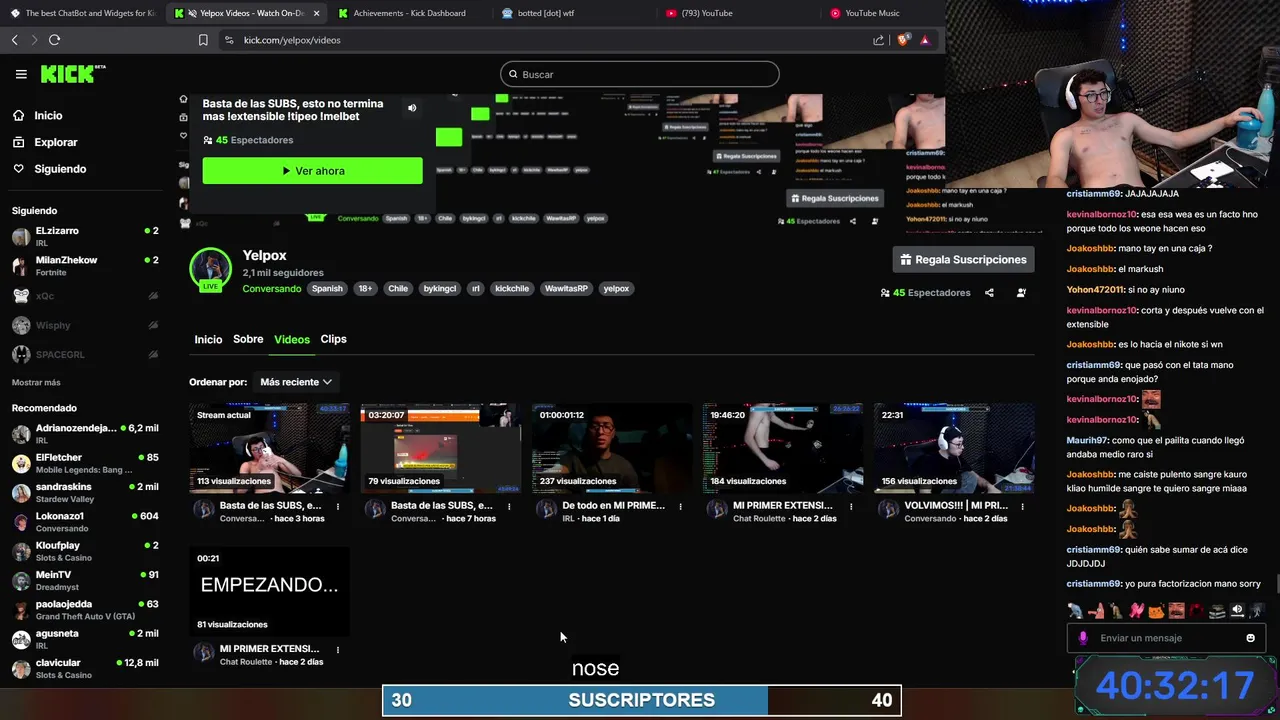This screenshot has height=720, width=1280.
Task: Click chat username kevinalbornoz10 in first message
Action: (x=1102, y=214)
